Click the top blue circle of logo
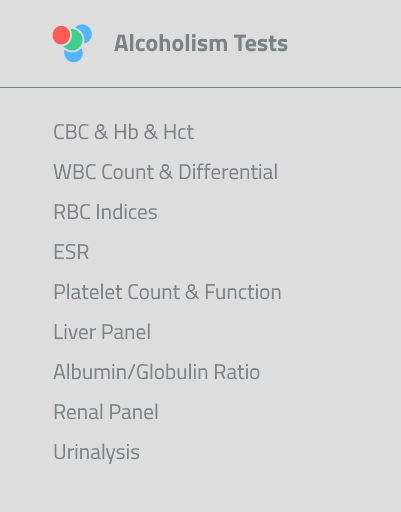Screen dimensions: 401x512 (85, 32)
